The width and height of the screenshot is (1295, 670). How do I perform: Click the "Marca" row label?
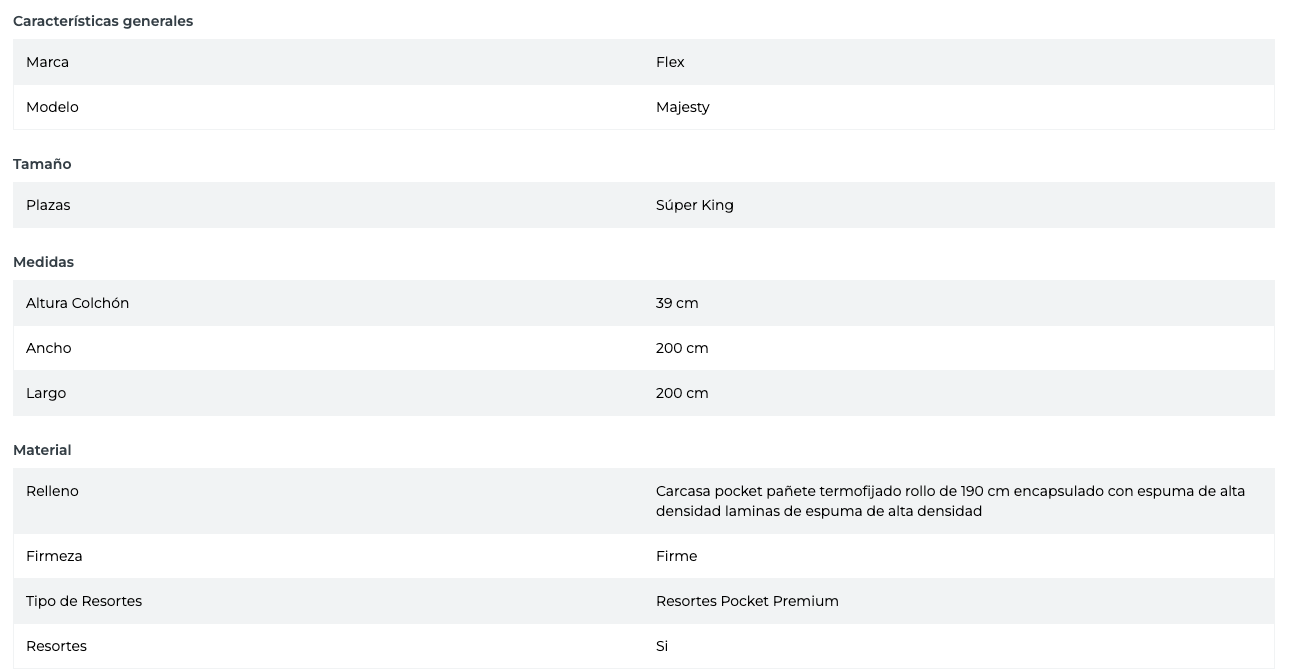pos(47,62)
